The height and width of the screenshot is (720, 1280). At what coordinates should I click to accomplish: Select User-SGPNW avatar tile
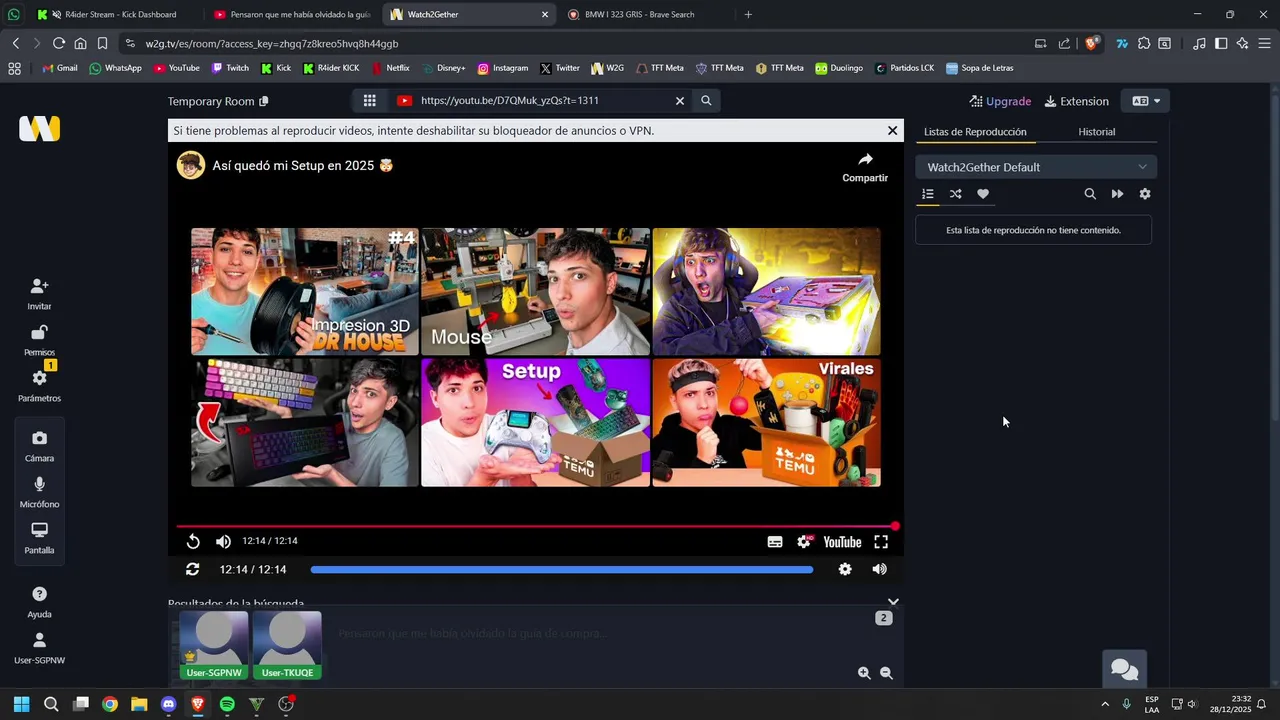[214, 646]
